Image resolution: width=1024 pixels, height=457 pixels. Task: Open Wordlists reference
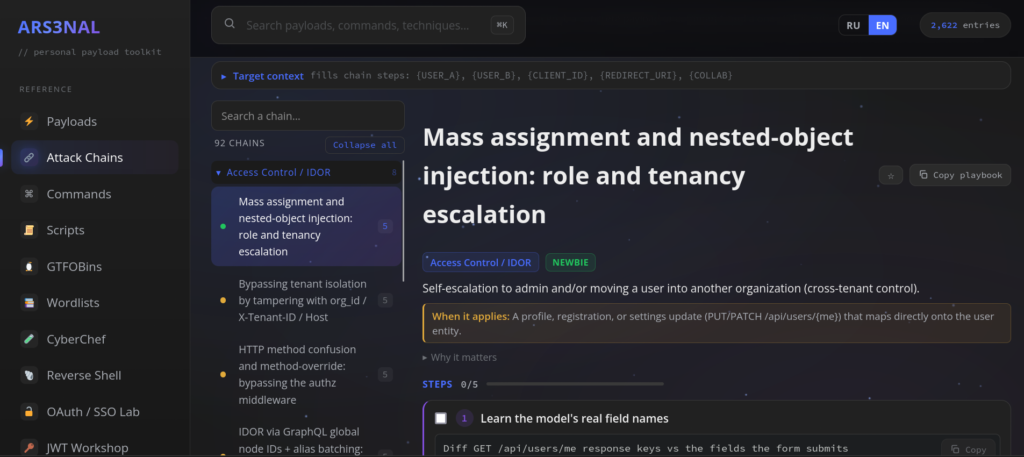pyautogui.click(x=95, y=303)
